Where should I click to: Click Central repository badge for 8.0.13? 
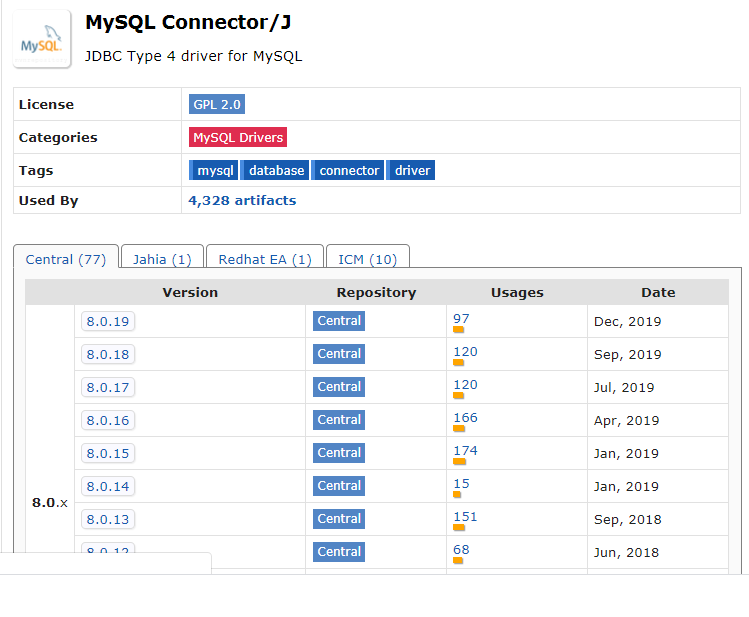click(339, 518)
